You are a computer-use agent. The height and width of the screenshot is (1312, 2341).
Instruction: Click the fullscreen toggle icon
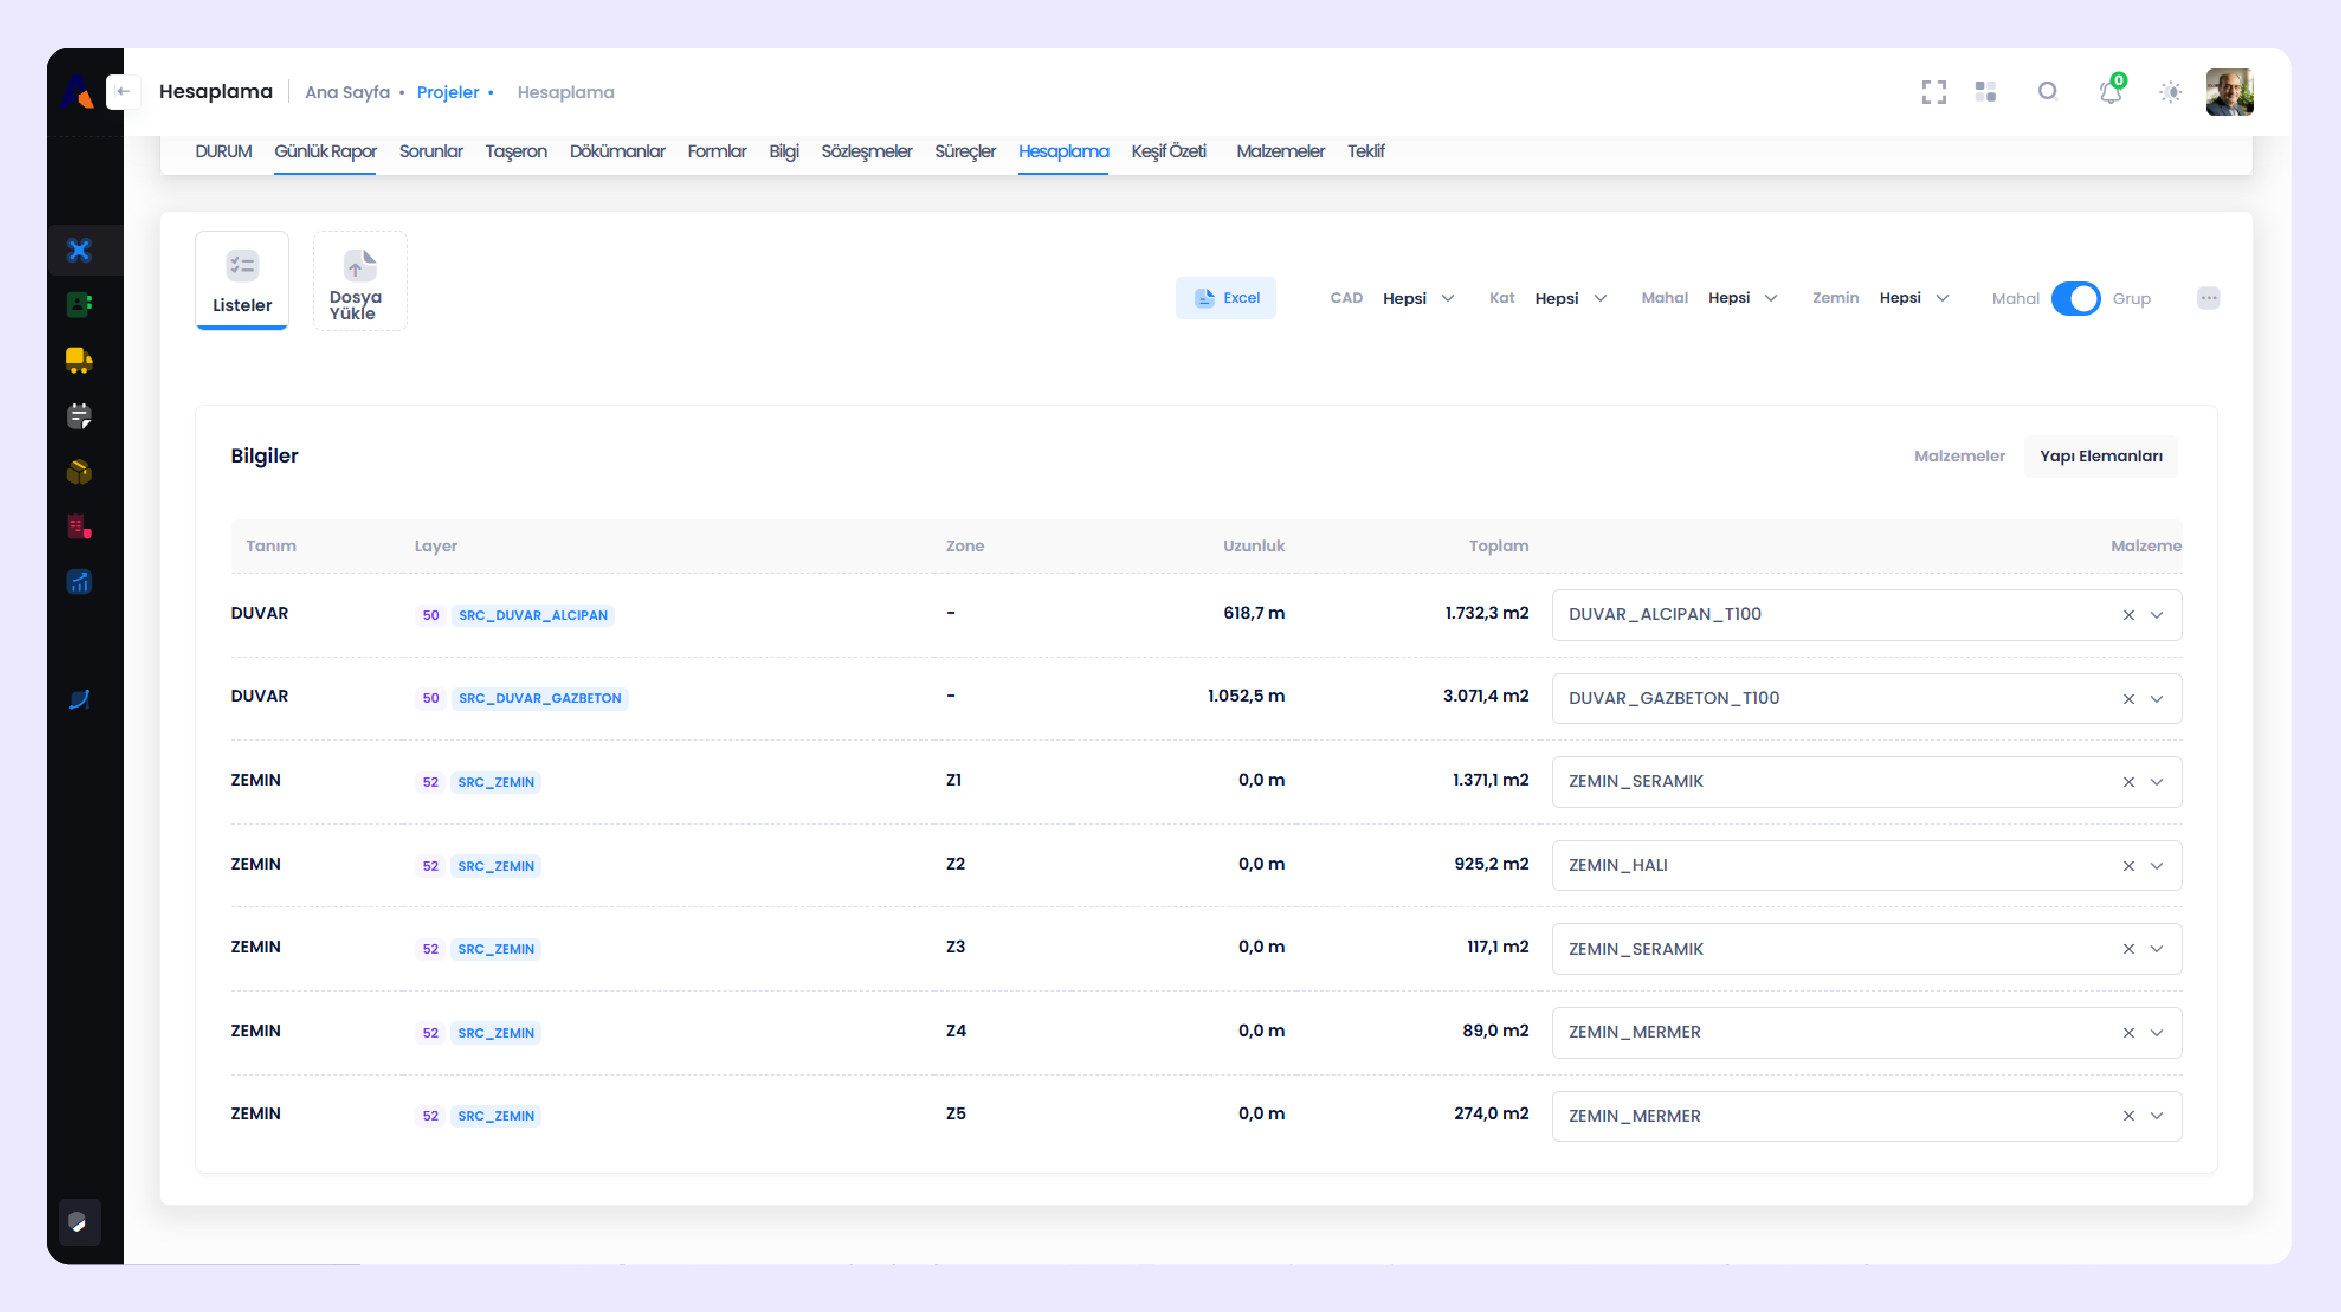coord(1933,92)
